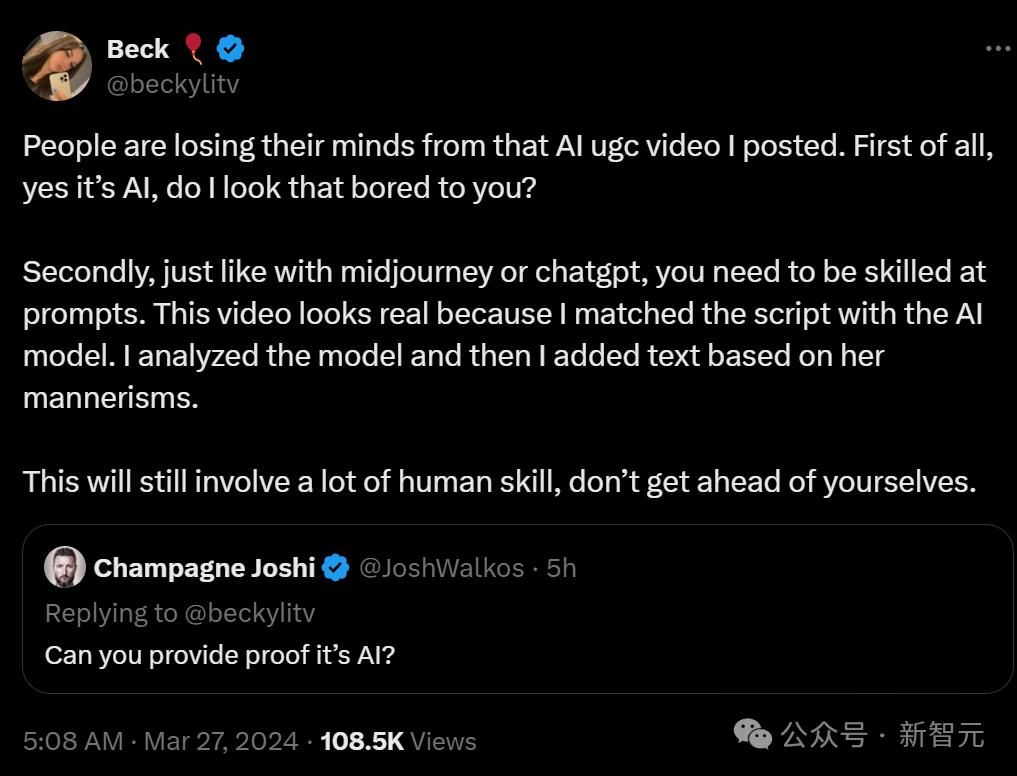Open the Champagne Joshi display name
This screenshot has width=1017, height=776.
click(204, 568)
